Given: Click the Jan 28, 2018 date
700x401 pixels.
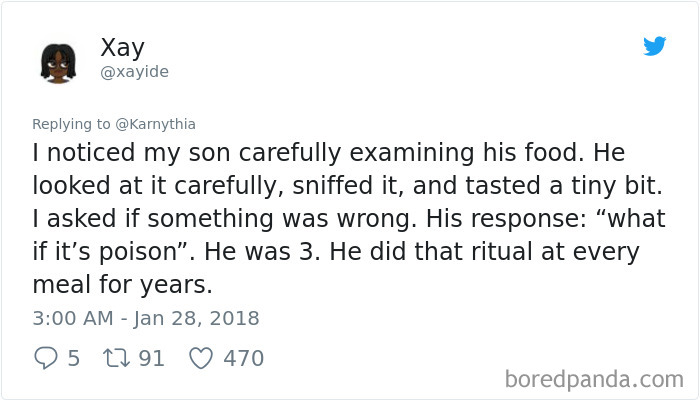Looking at the screenshot, I should (x=196, y=318).
